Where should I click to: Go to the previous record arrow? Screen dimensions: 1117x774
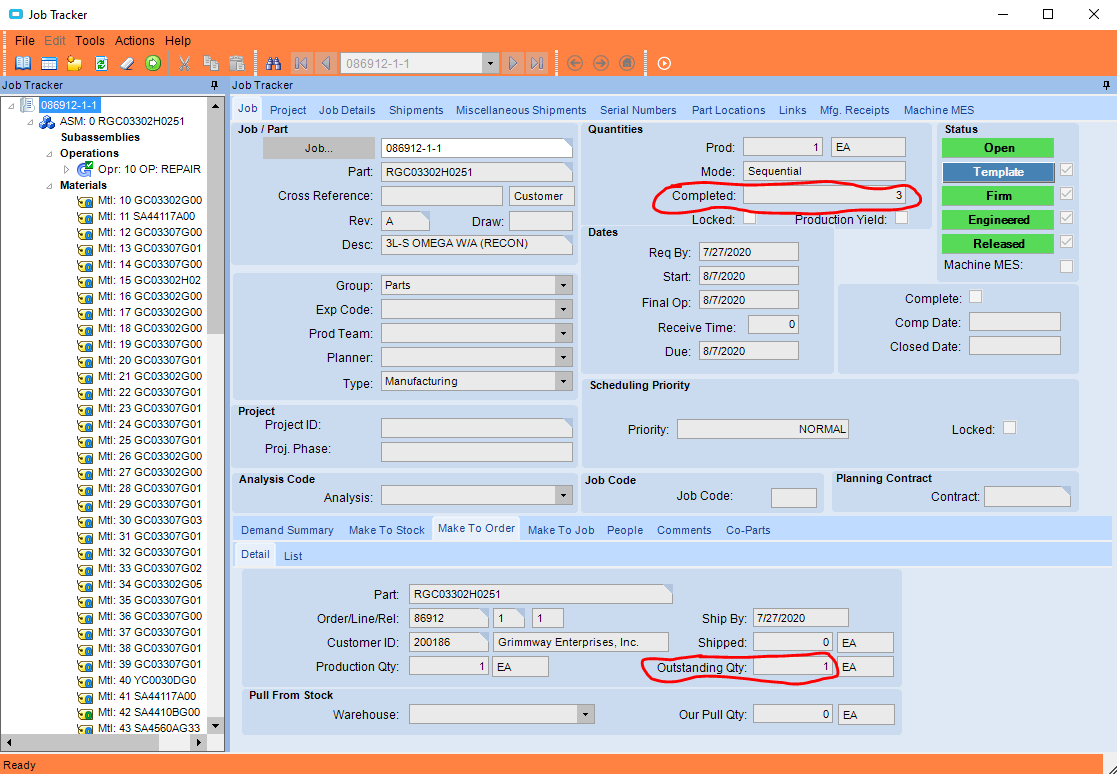pos(326,63)
